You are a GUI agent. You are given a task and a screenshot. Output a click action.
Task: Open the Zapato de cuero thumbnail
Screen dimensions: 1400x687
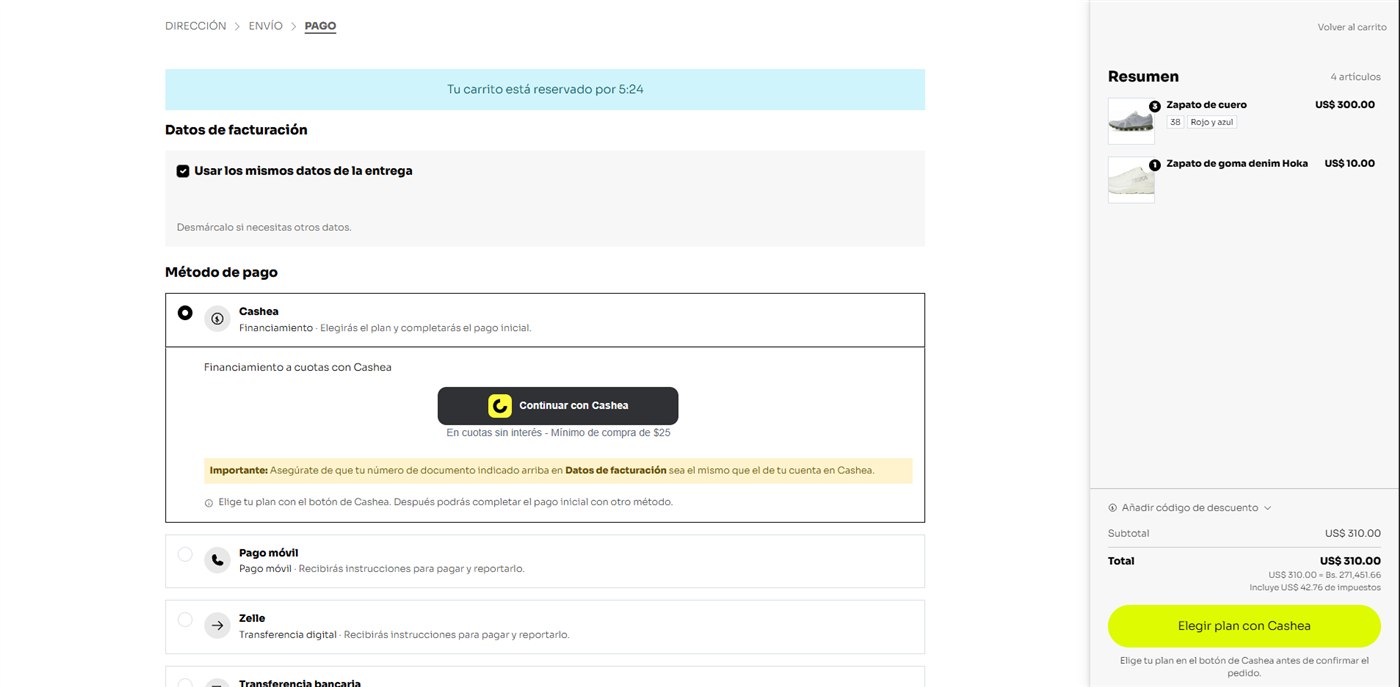click(1131, 121)
